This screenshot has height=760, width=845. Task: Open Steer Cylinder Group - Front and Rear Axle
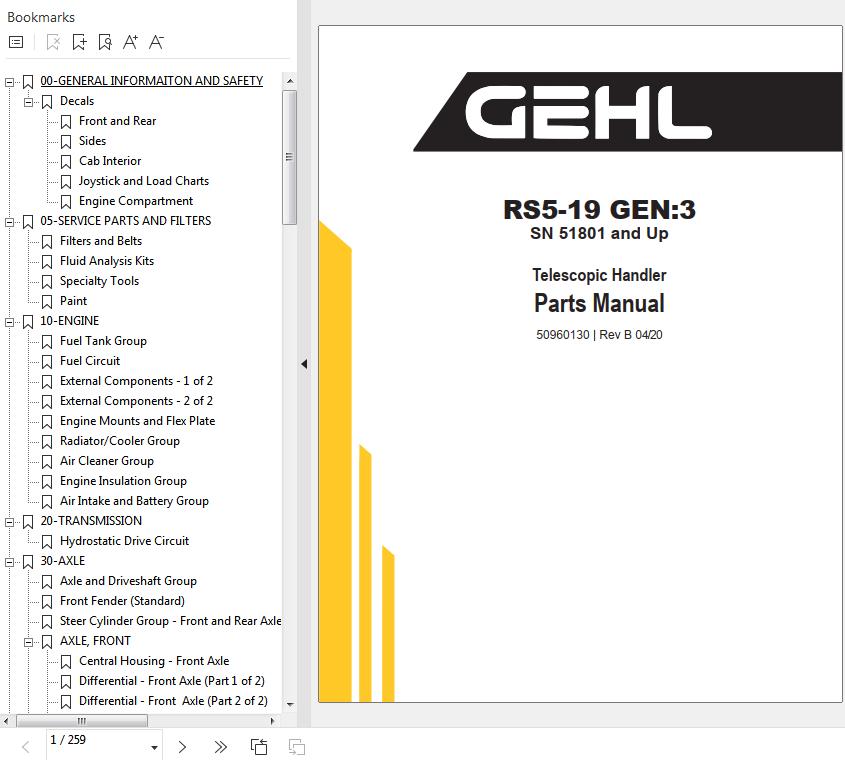[x=171, y=621]
